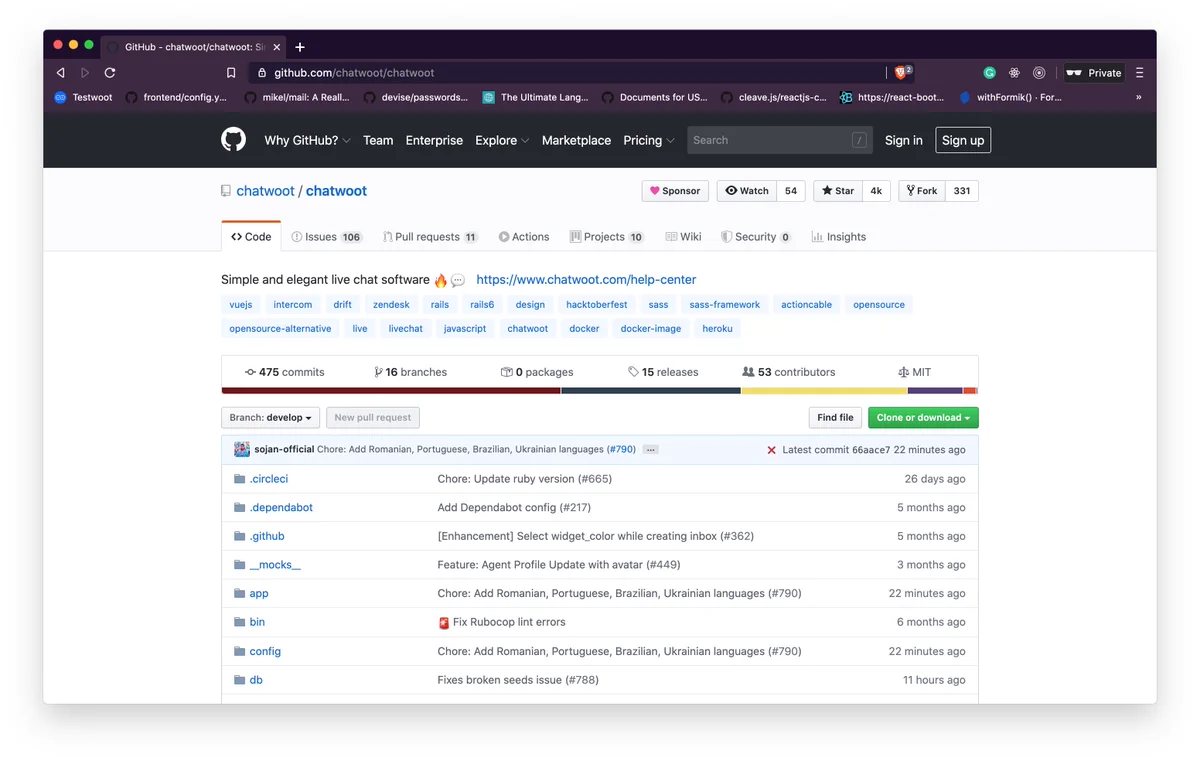View the 15 releases link
Viewport: 1200px width, 761px height.
663,372
